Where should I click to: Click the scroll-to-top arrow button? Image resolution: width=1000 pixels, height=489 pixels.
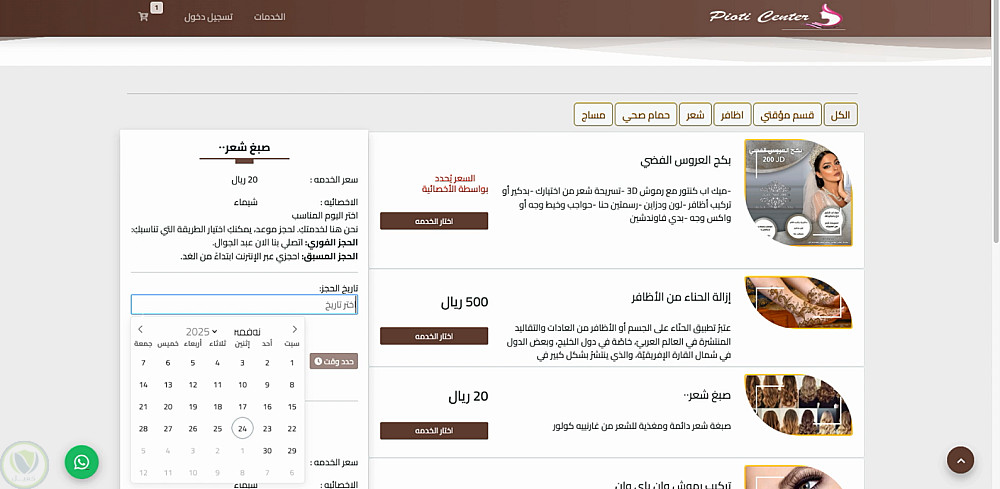tap(960, 460)
